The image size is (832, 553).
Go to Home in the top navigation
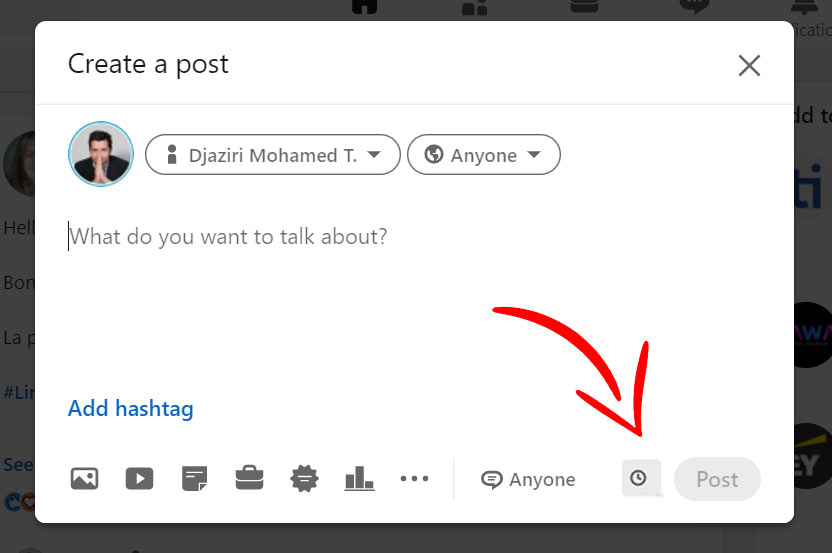click(x=365, y=7)
